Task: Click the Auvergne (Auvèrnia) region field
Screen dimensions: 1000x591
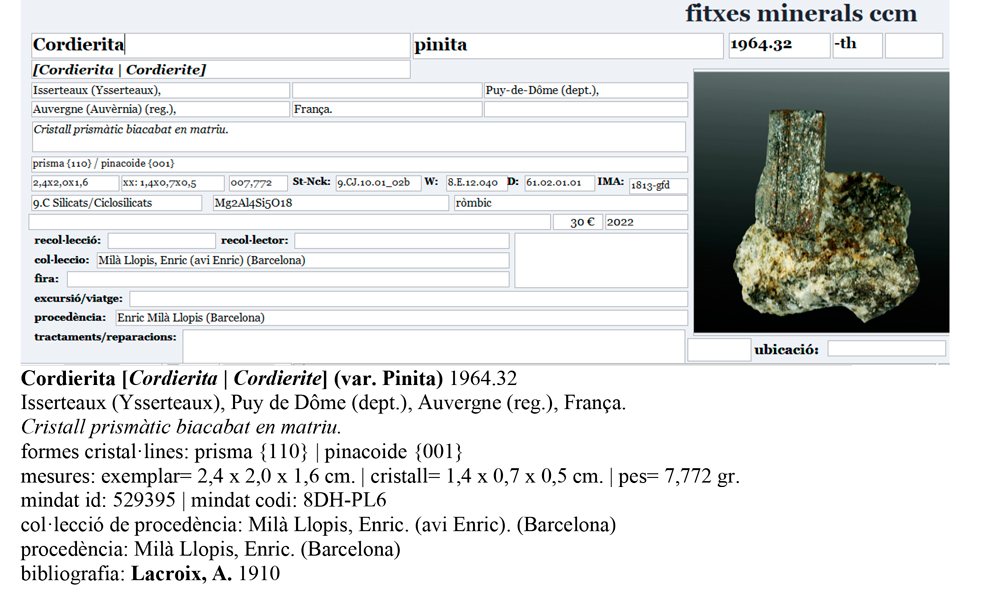Action: coord(160,109)
